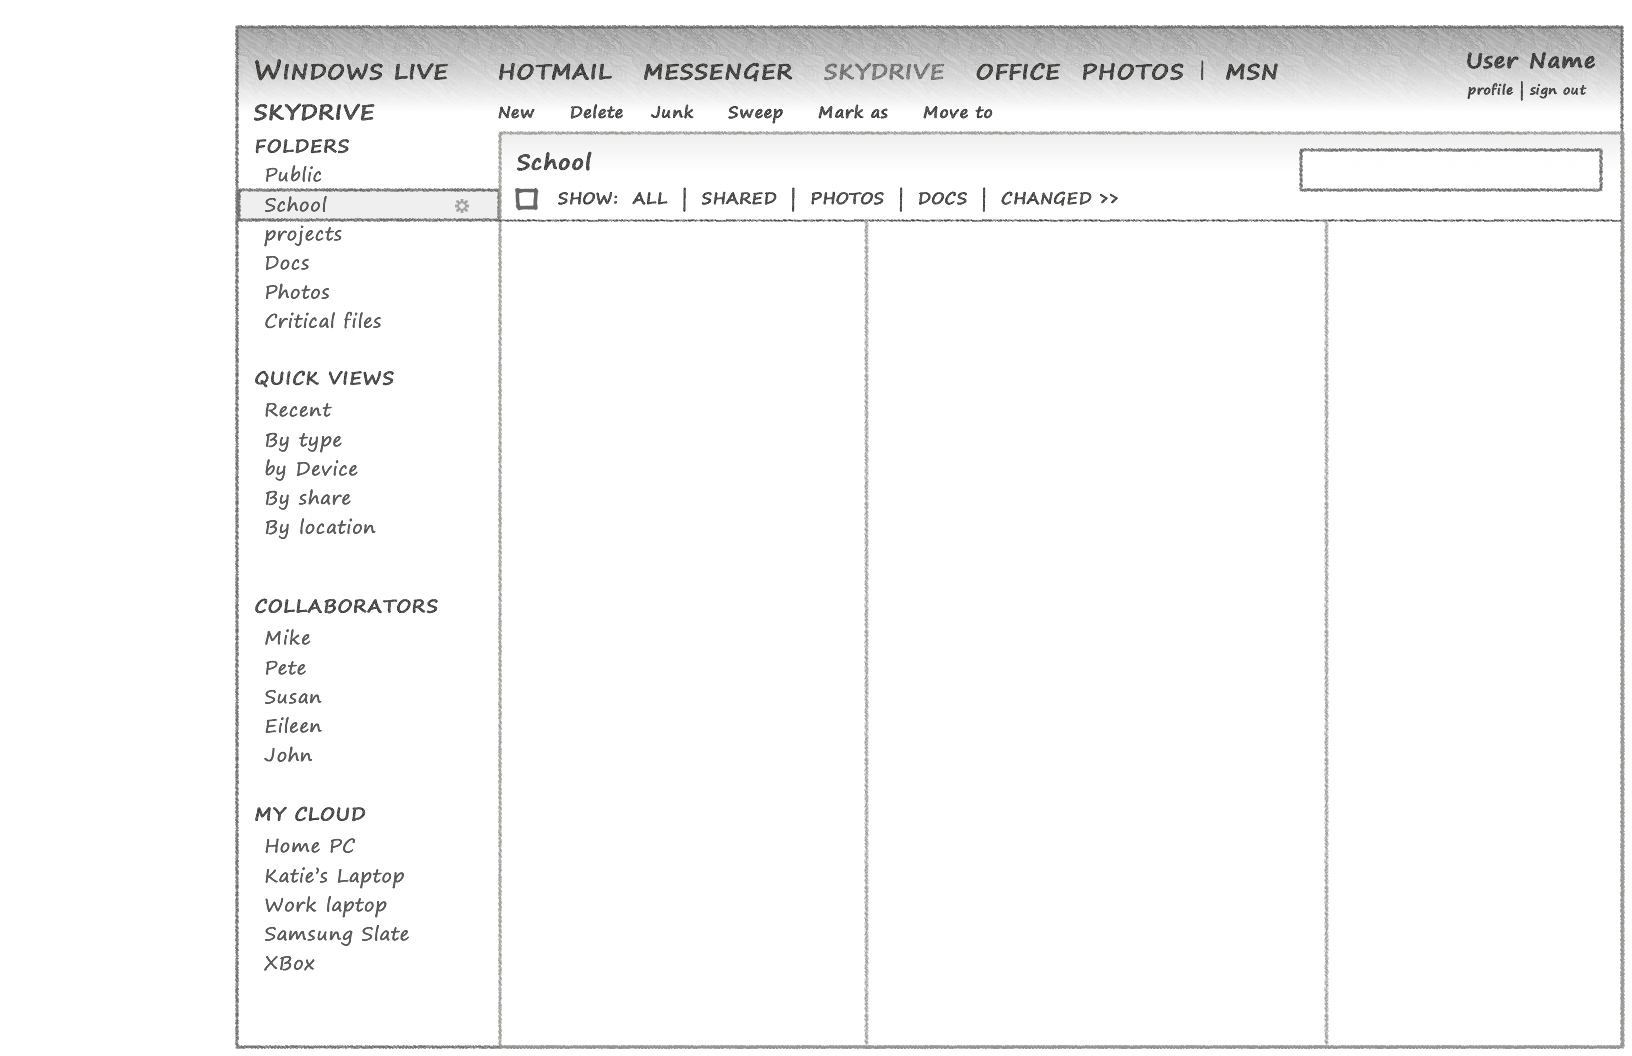Screen dimensions: 1632x1056
Task: Filter the list to PHOTOS
Action: pos(847,198)
